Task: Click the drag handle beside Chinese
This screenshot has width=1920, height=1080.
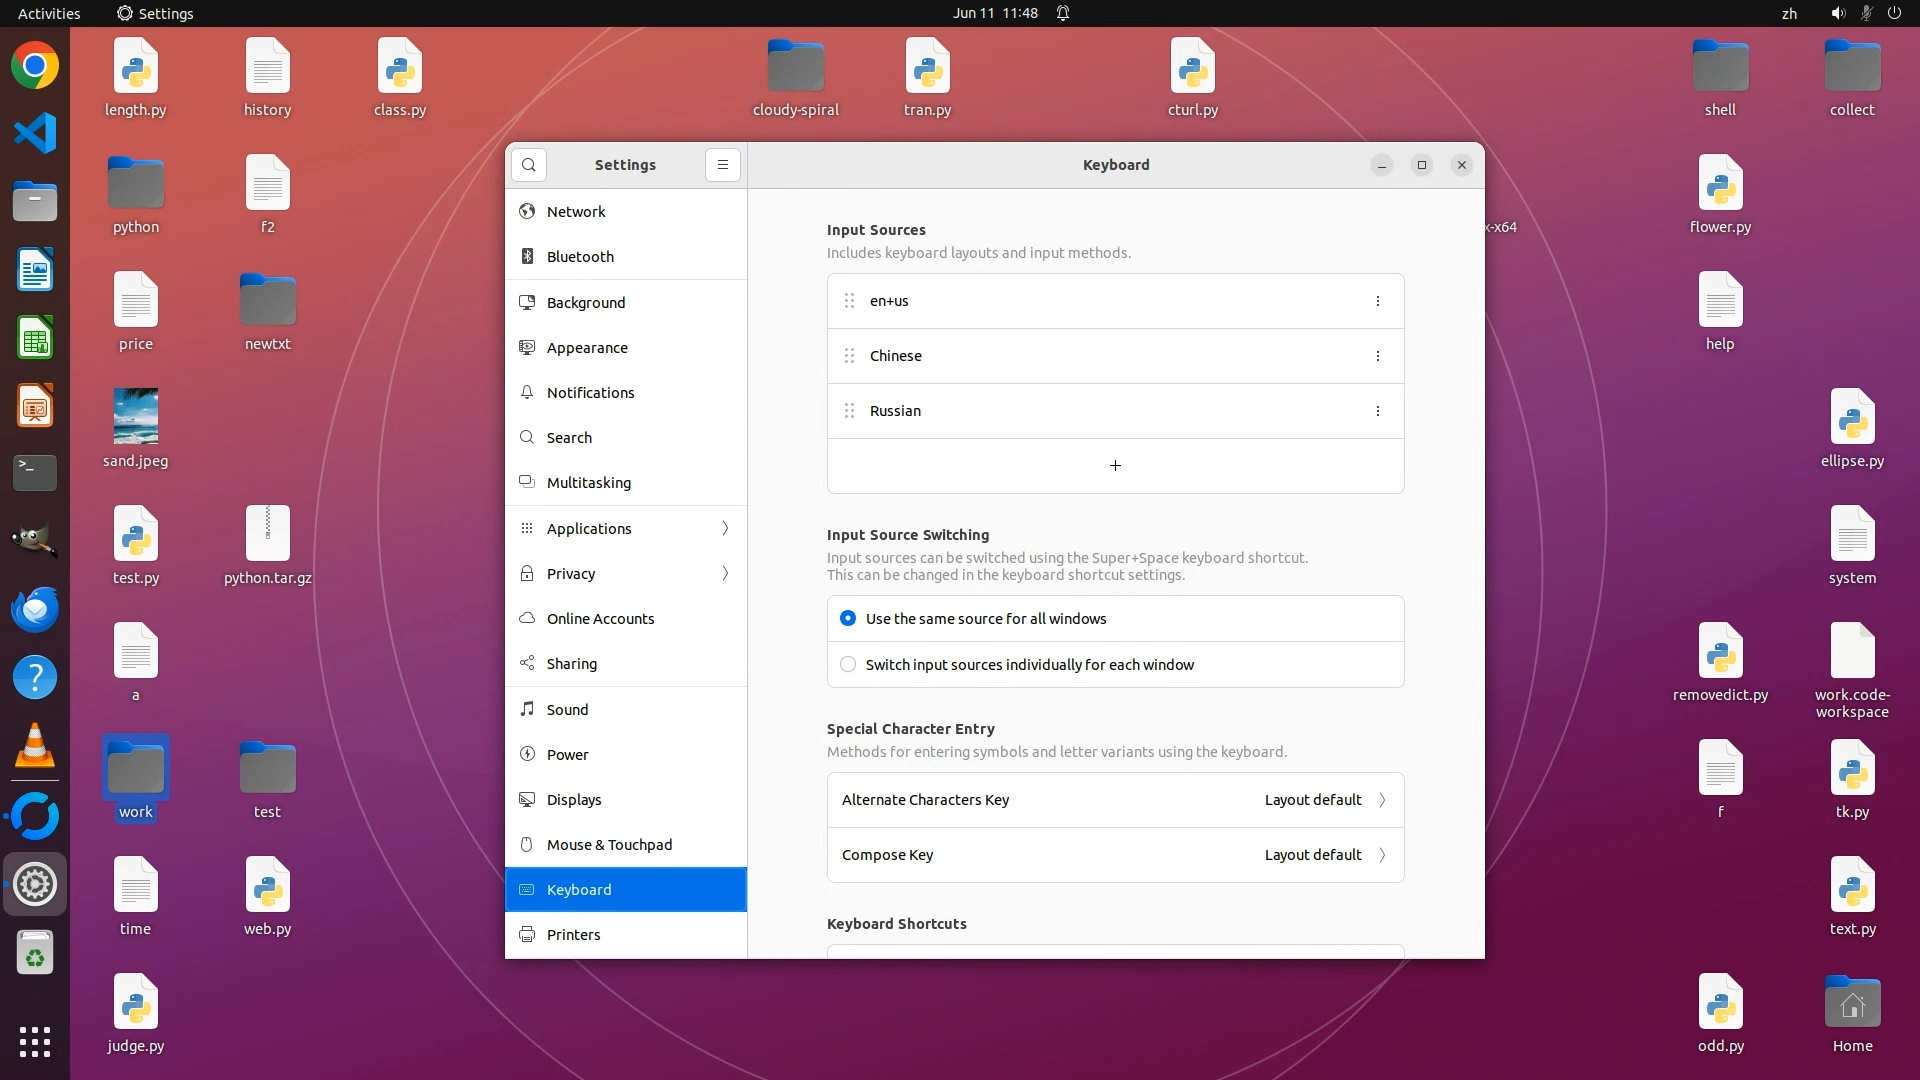Action: pyautogui.click(x=849, y=356)
